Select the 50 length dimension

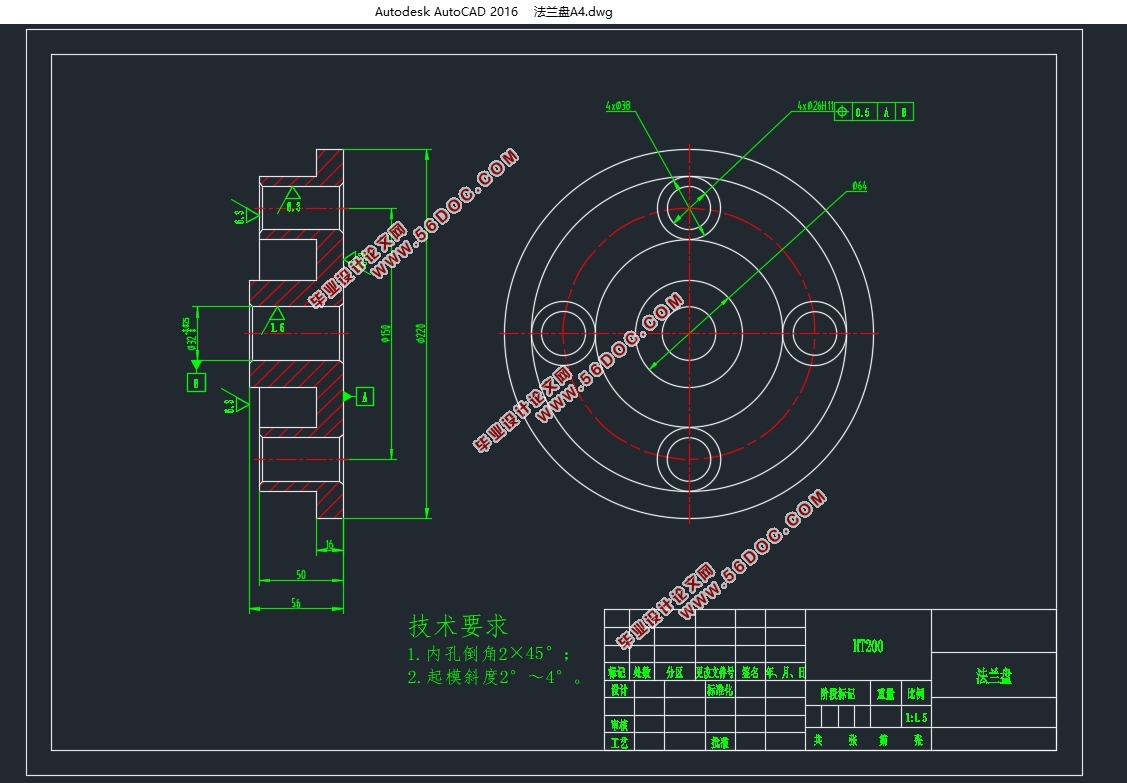point(300,574)
